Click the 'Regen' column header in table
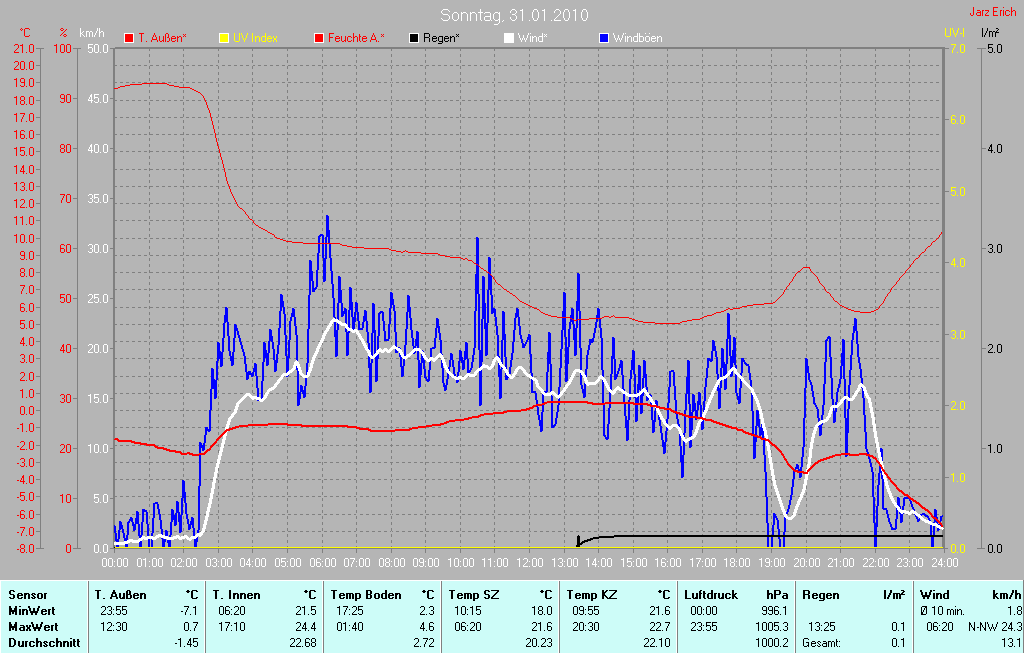This screenshot has height=653, width=1024. point(821,595)
